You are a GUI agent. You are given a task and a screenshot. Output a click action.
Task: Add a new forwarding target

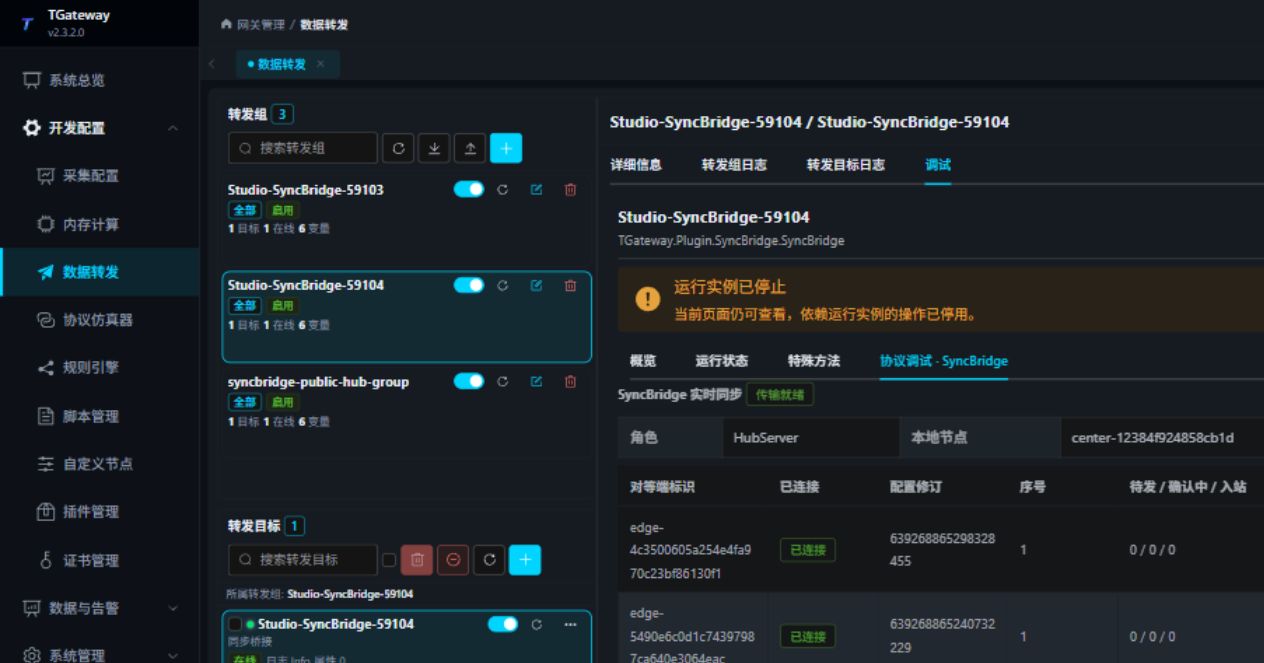pyautogui.click(x=525, y=560)
